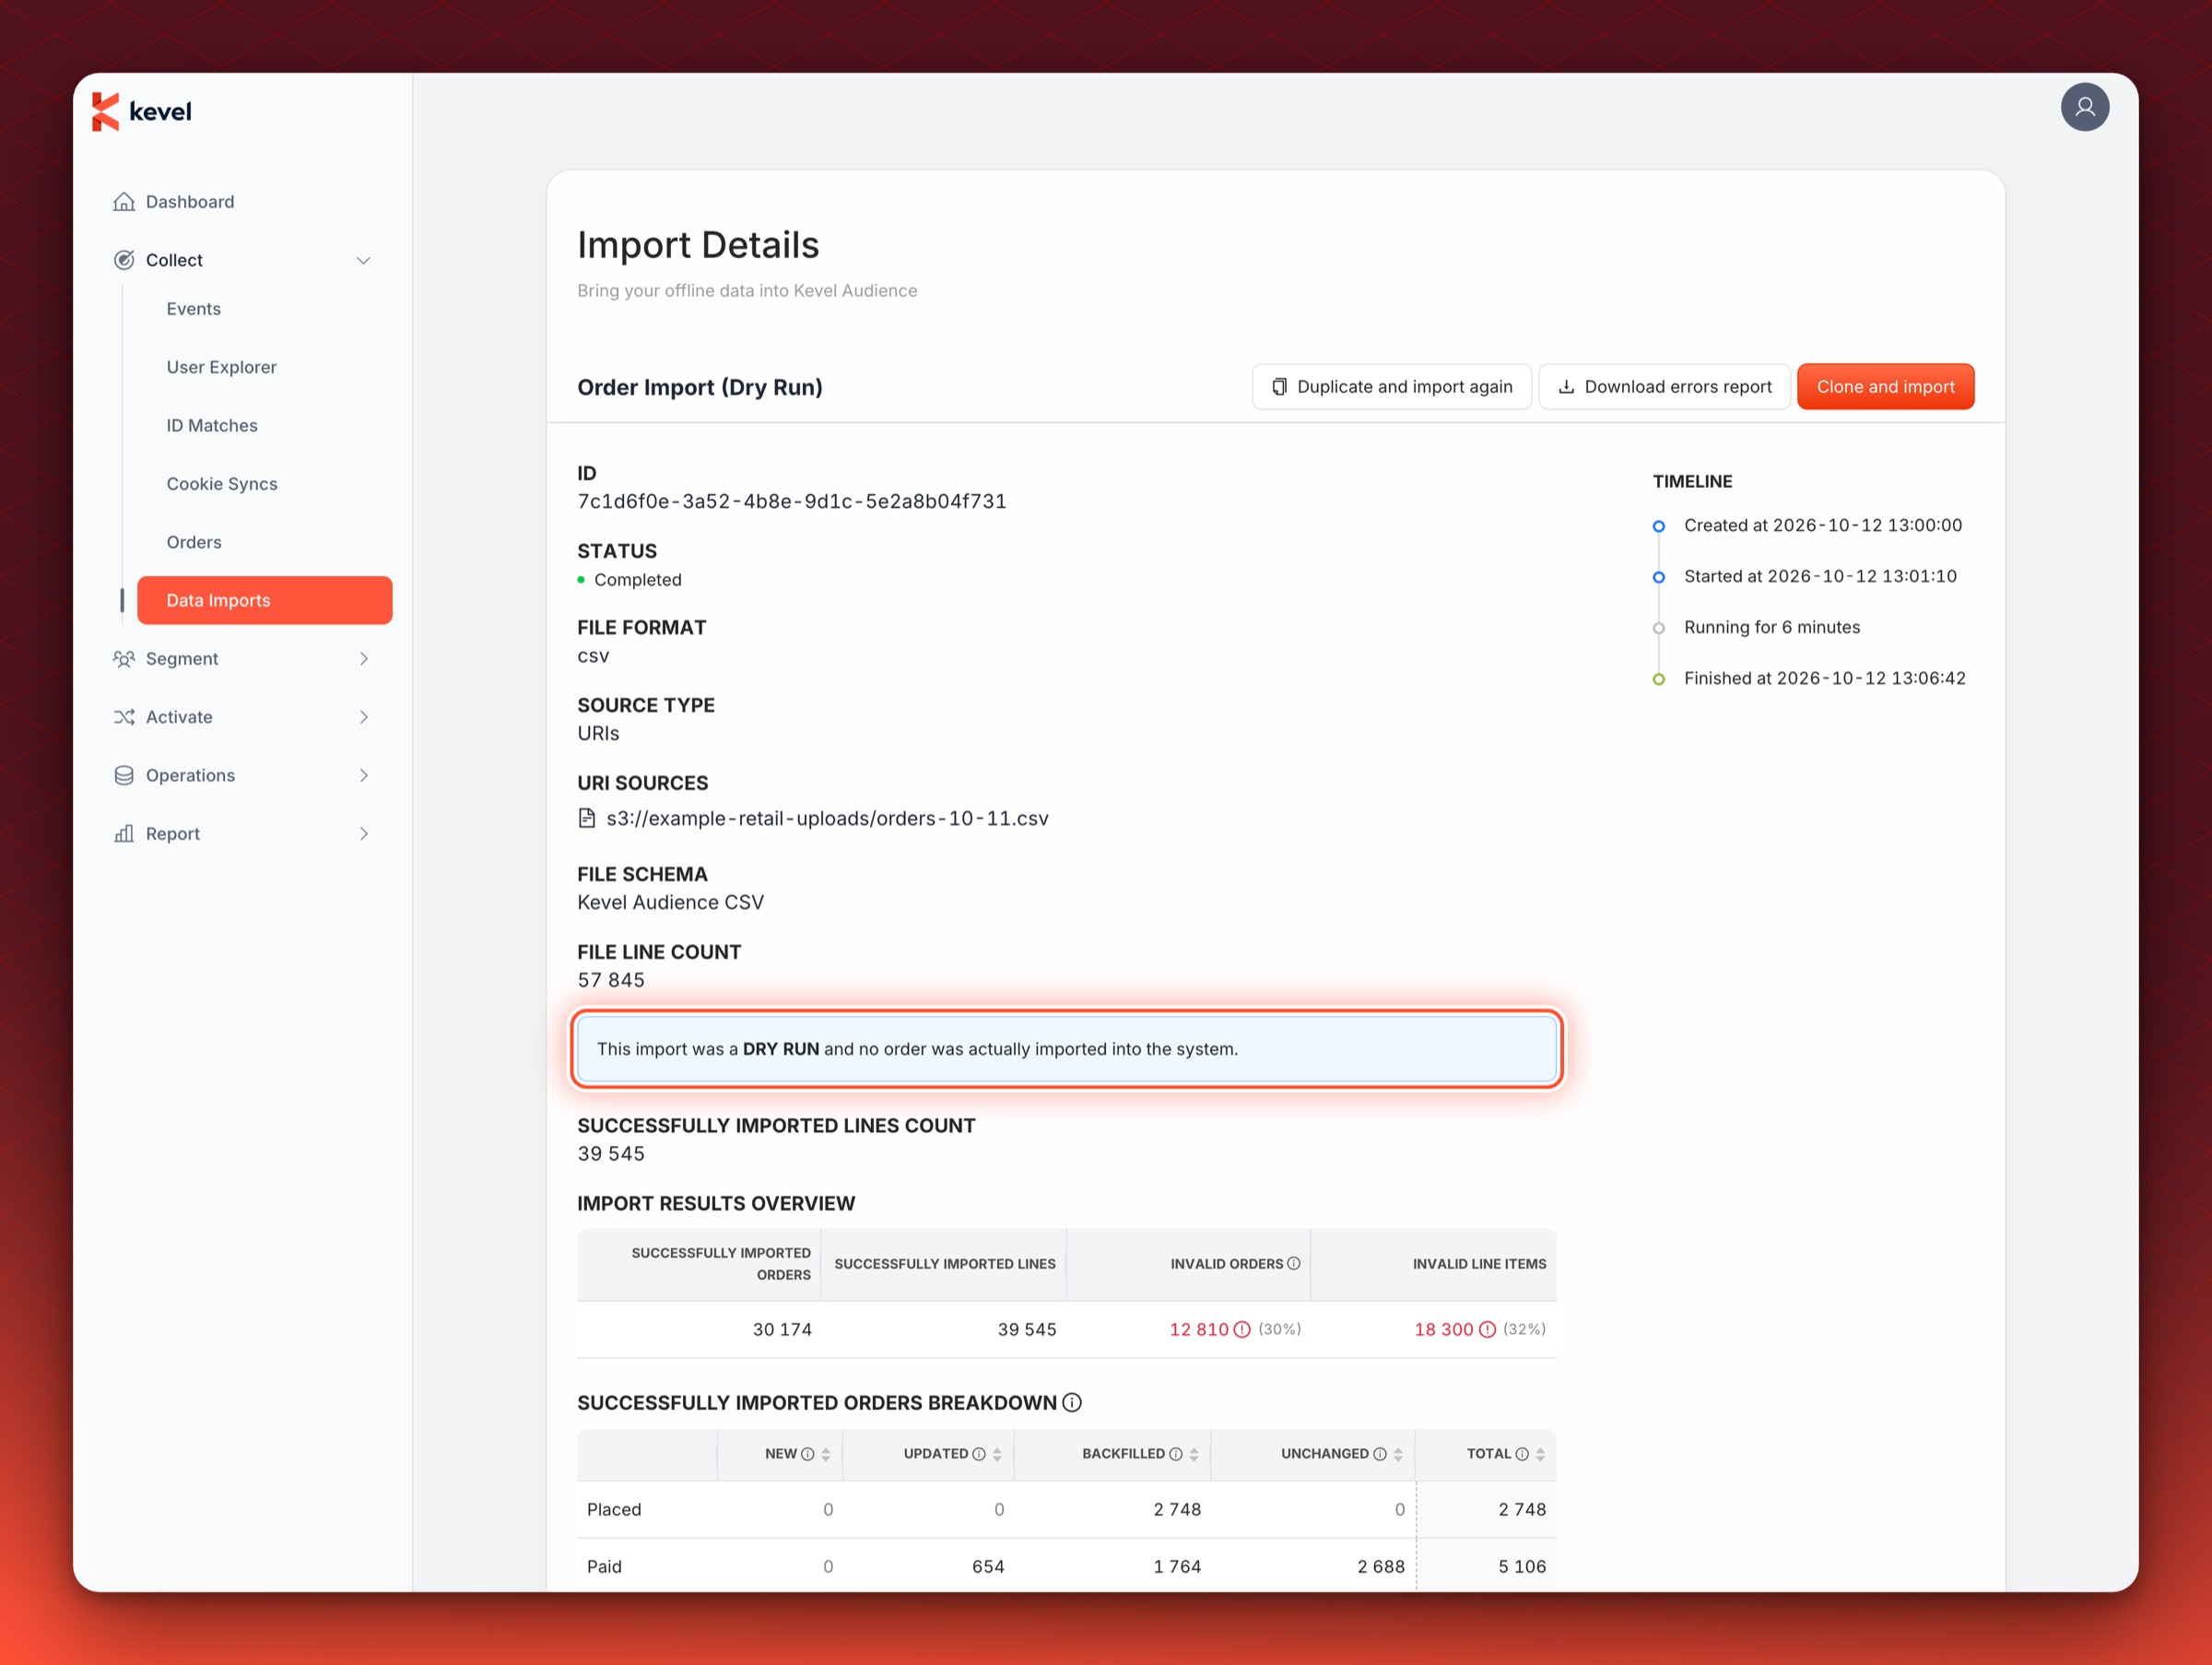Image resolution: width=2212 pixels, height=1665 pixels.
Task: Expand the Activate menu chevron
Action: coord(363,717)
